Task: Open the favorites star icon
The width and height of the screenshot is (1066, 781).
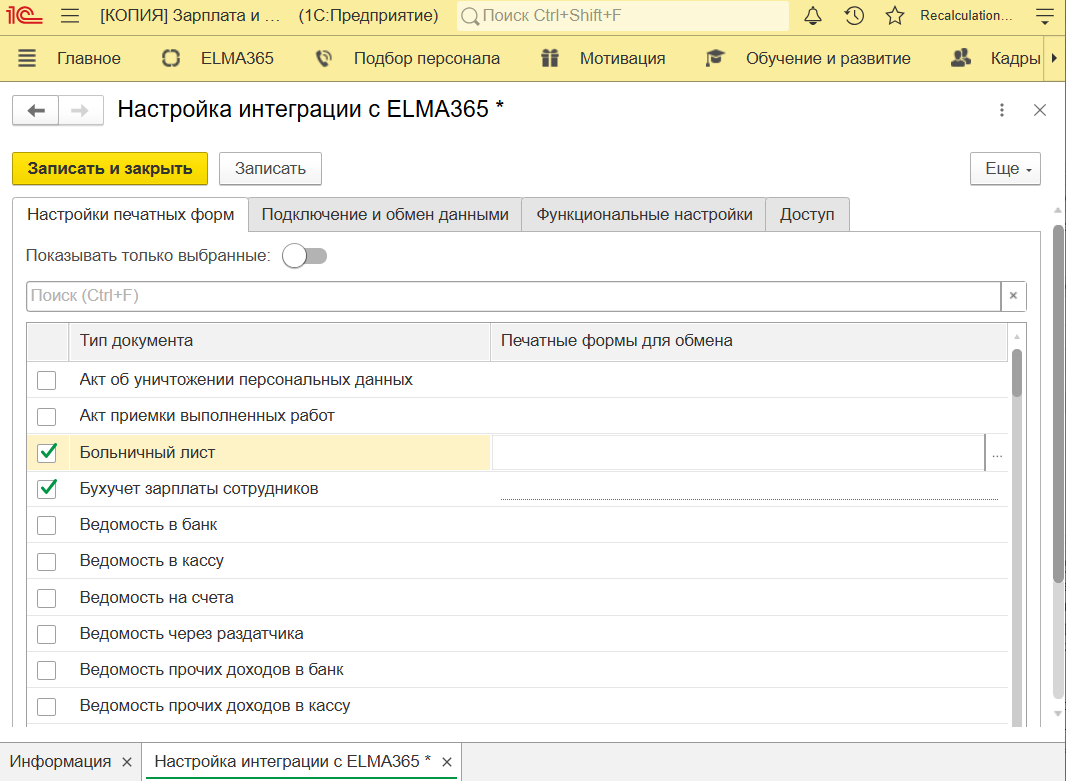Action: click(894, 16)
